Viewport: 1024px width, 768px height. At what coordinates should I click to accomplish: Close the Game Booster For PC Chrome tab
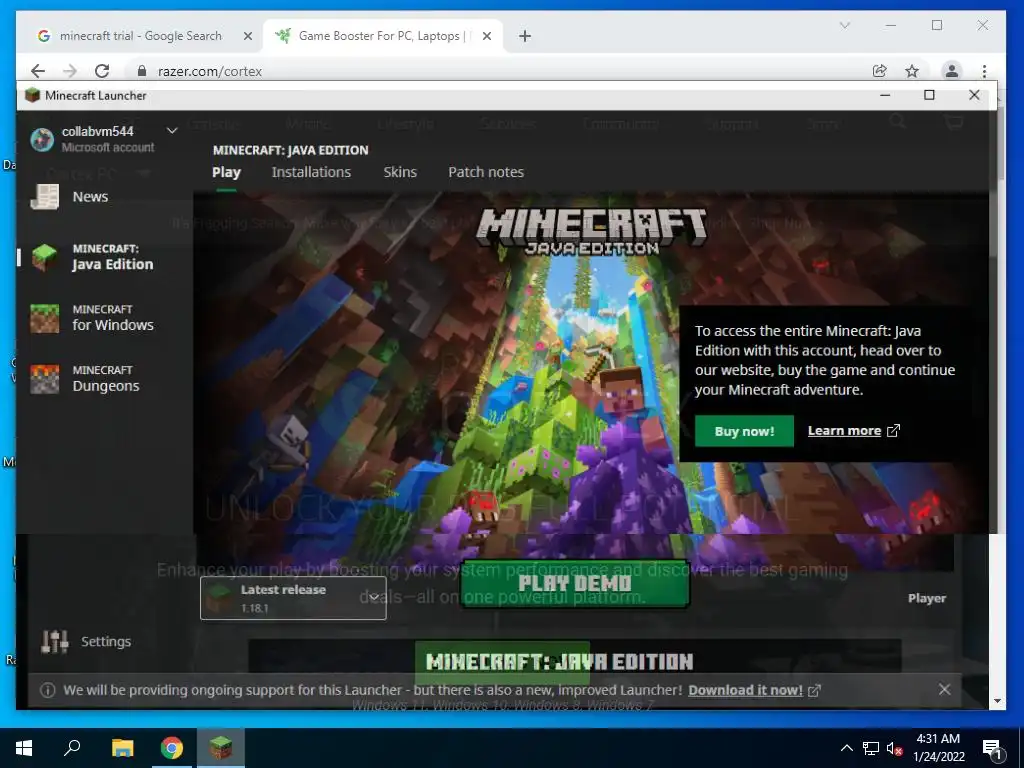[x=487, y=36]
